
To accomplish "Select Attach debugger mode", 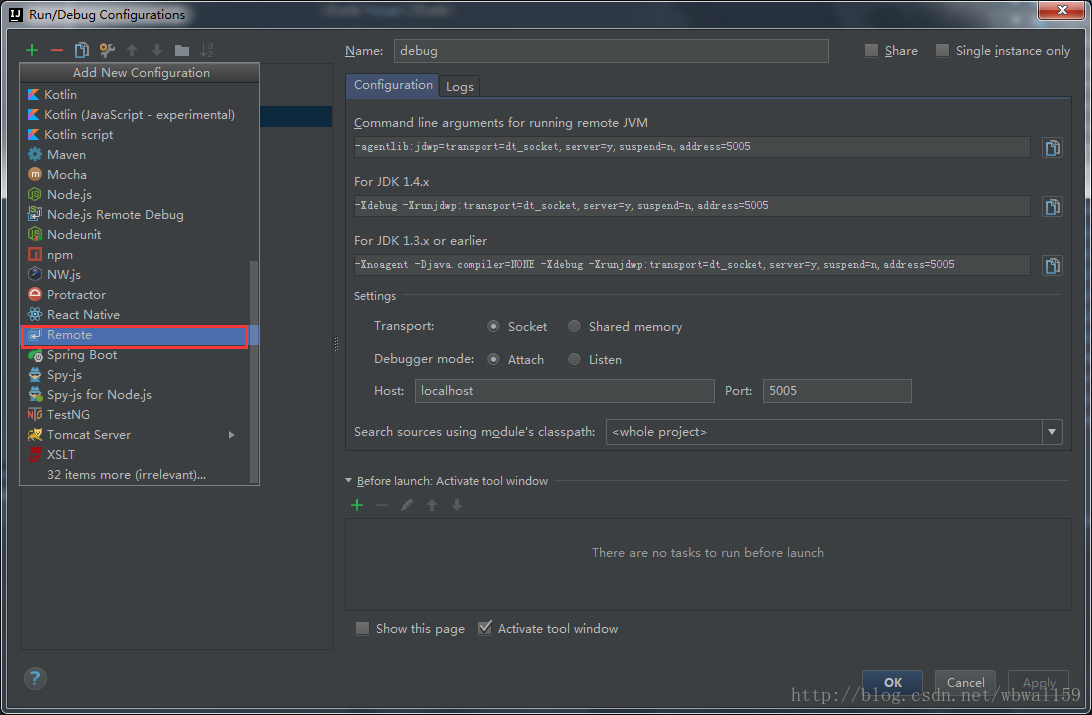I will pos(494,360).
